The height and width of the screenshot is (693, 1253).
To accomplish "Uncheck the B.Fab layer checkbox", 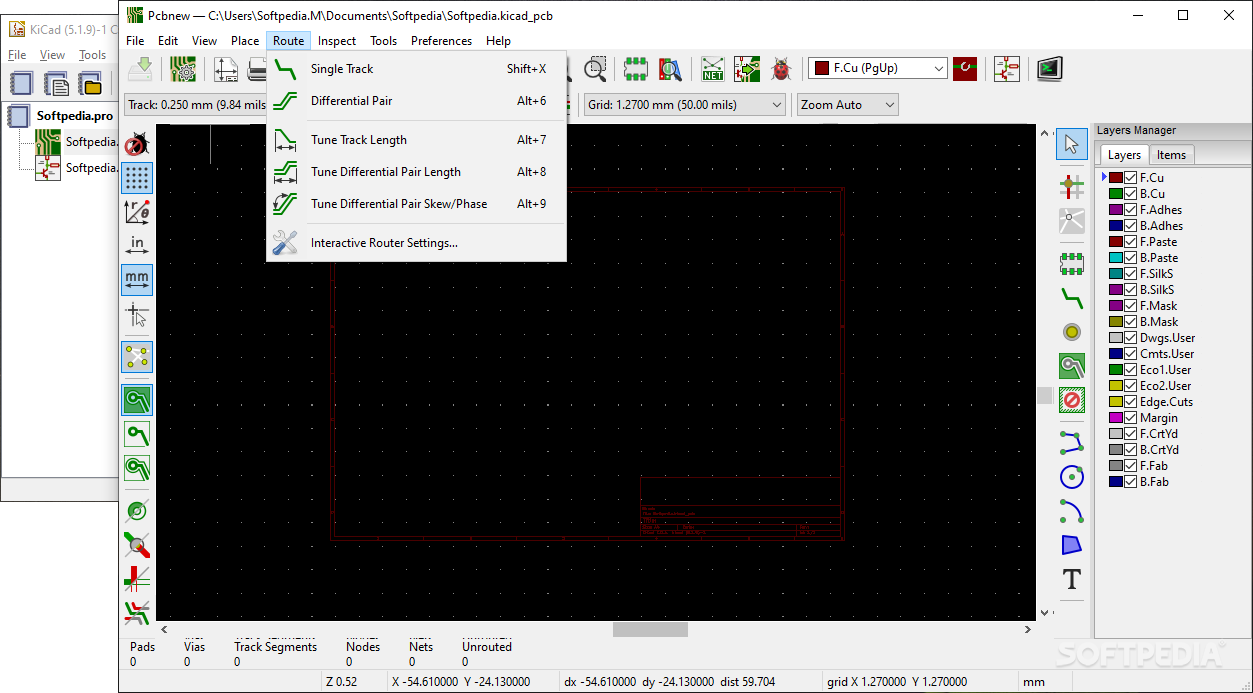I will coord(1131,482).
